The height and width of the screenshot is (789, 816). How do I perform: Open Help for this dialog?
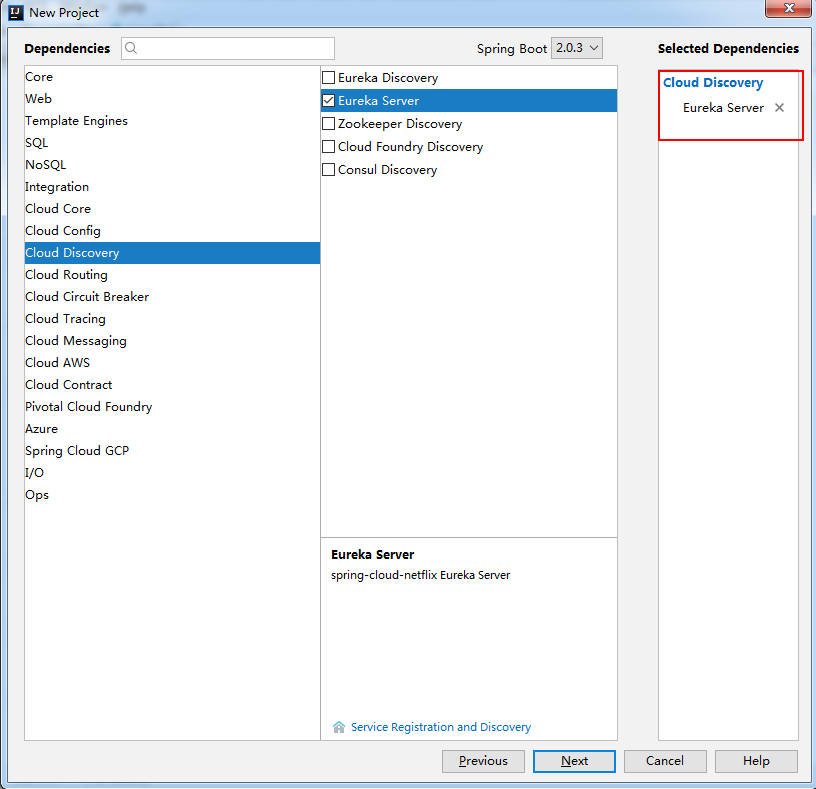tap(756, 761)
